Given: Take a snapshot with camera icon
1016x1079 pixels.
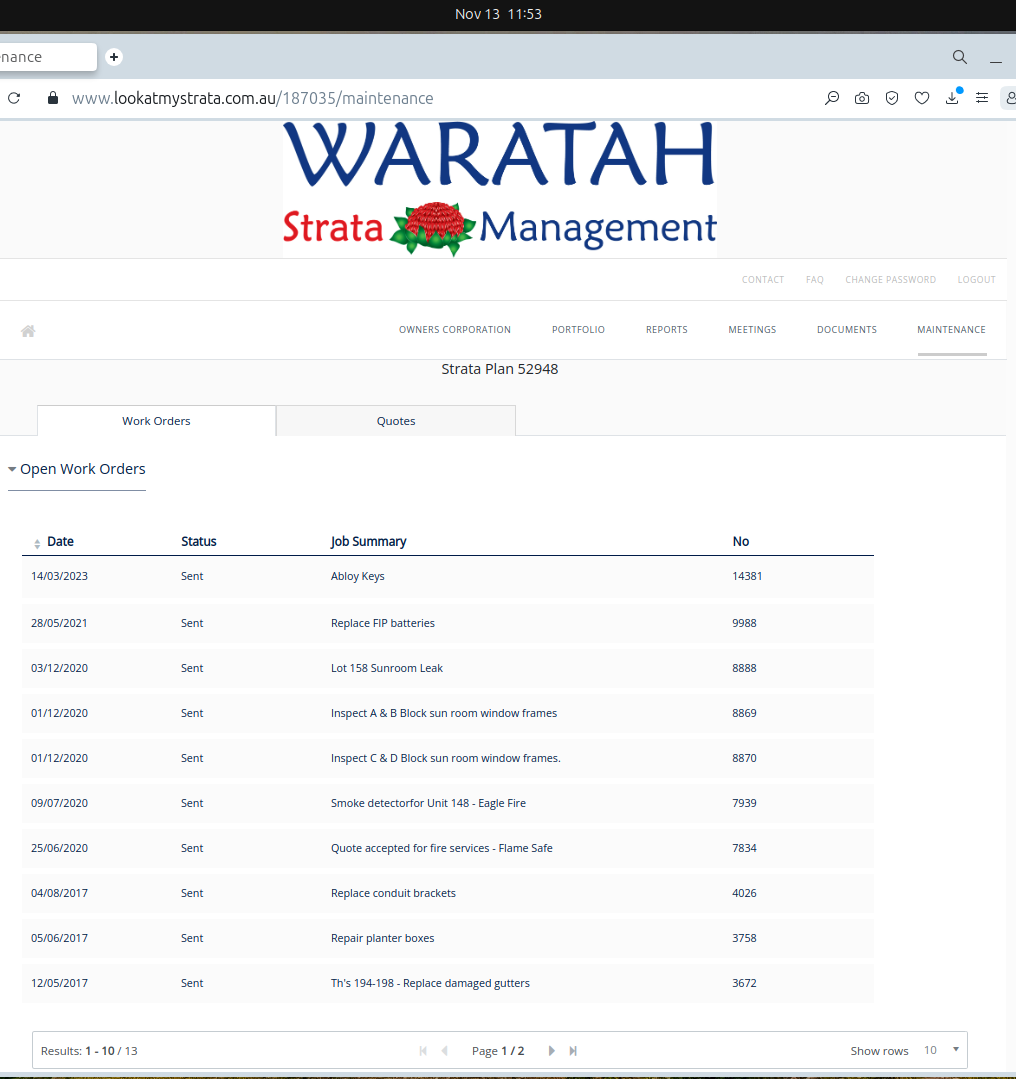Looking at the screenshot, I should click(x=862, y=98).
